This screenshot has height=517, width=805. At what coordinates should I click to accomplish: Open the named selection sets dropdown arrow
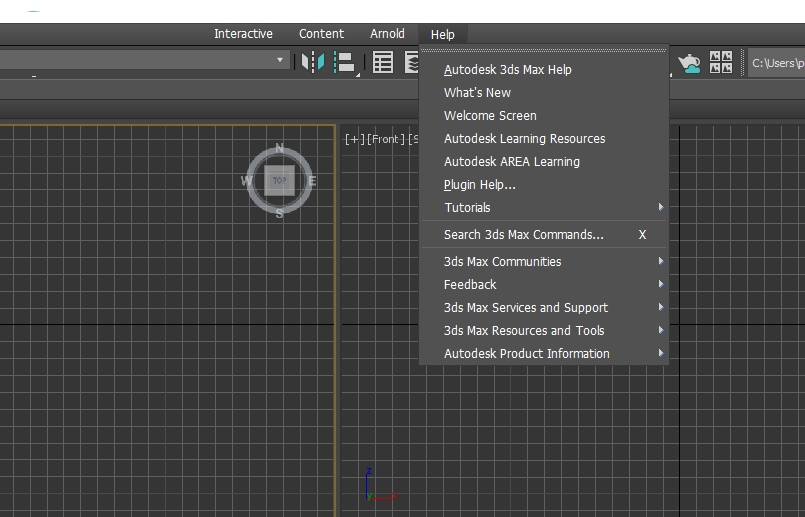pyautogui.click(x=280, y=61)
